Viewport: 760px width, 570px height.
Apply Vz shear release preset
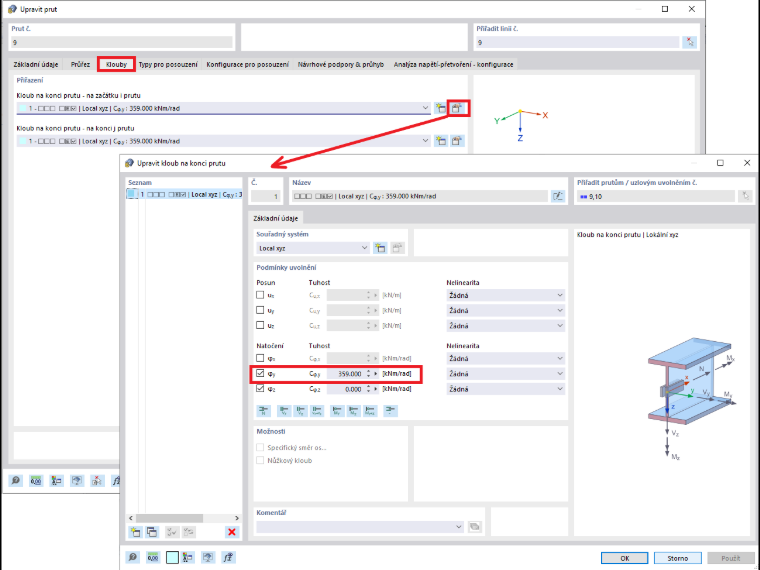pos(301,411)
